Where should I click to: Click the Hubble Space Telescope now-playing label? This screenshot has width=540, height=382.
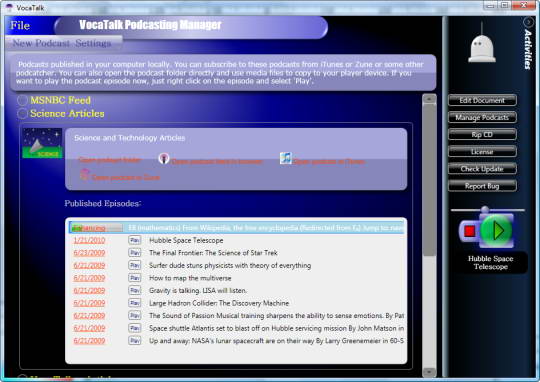tap(490, 262)
